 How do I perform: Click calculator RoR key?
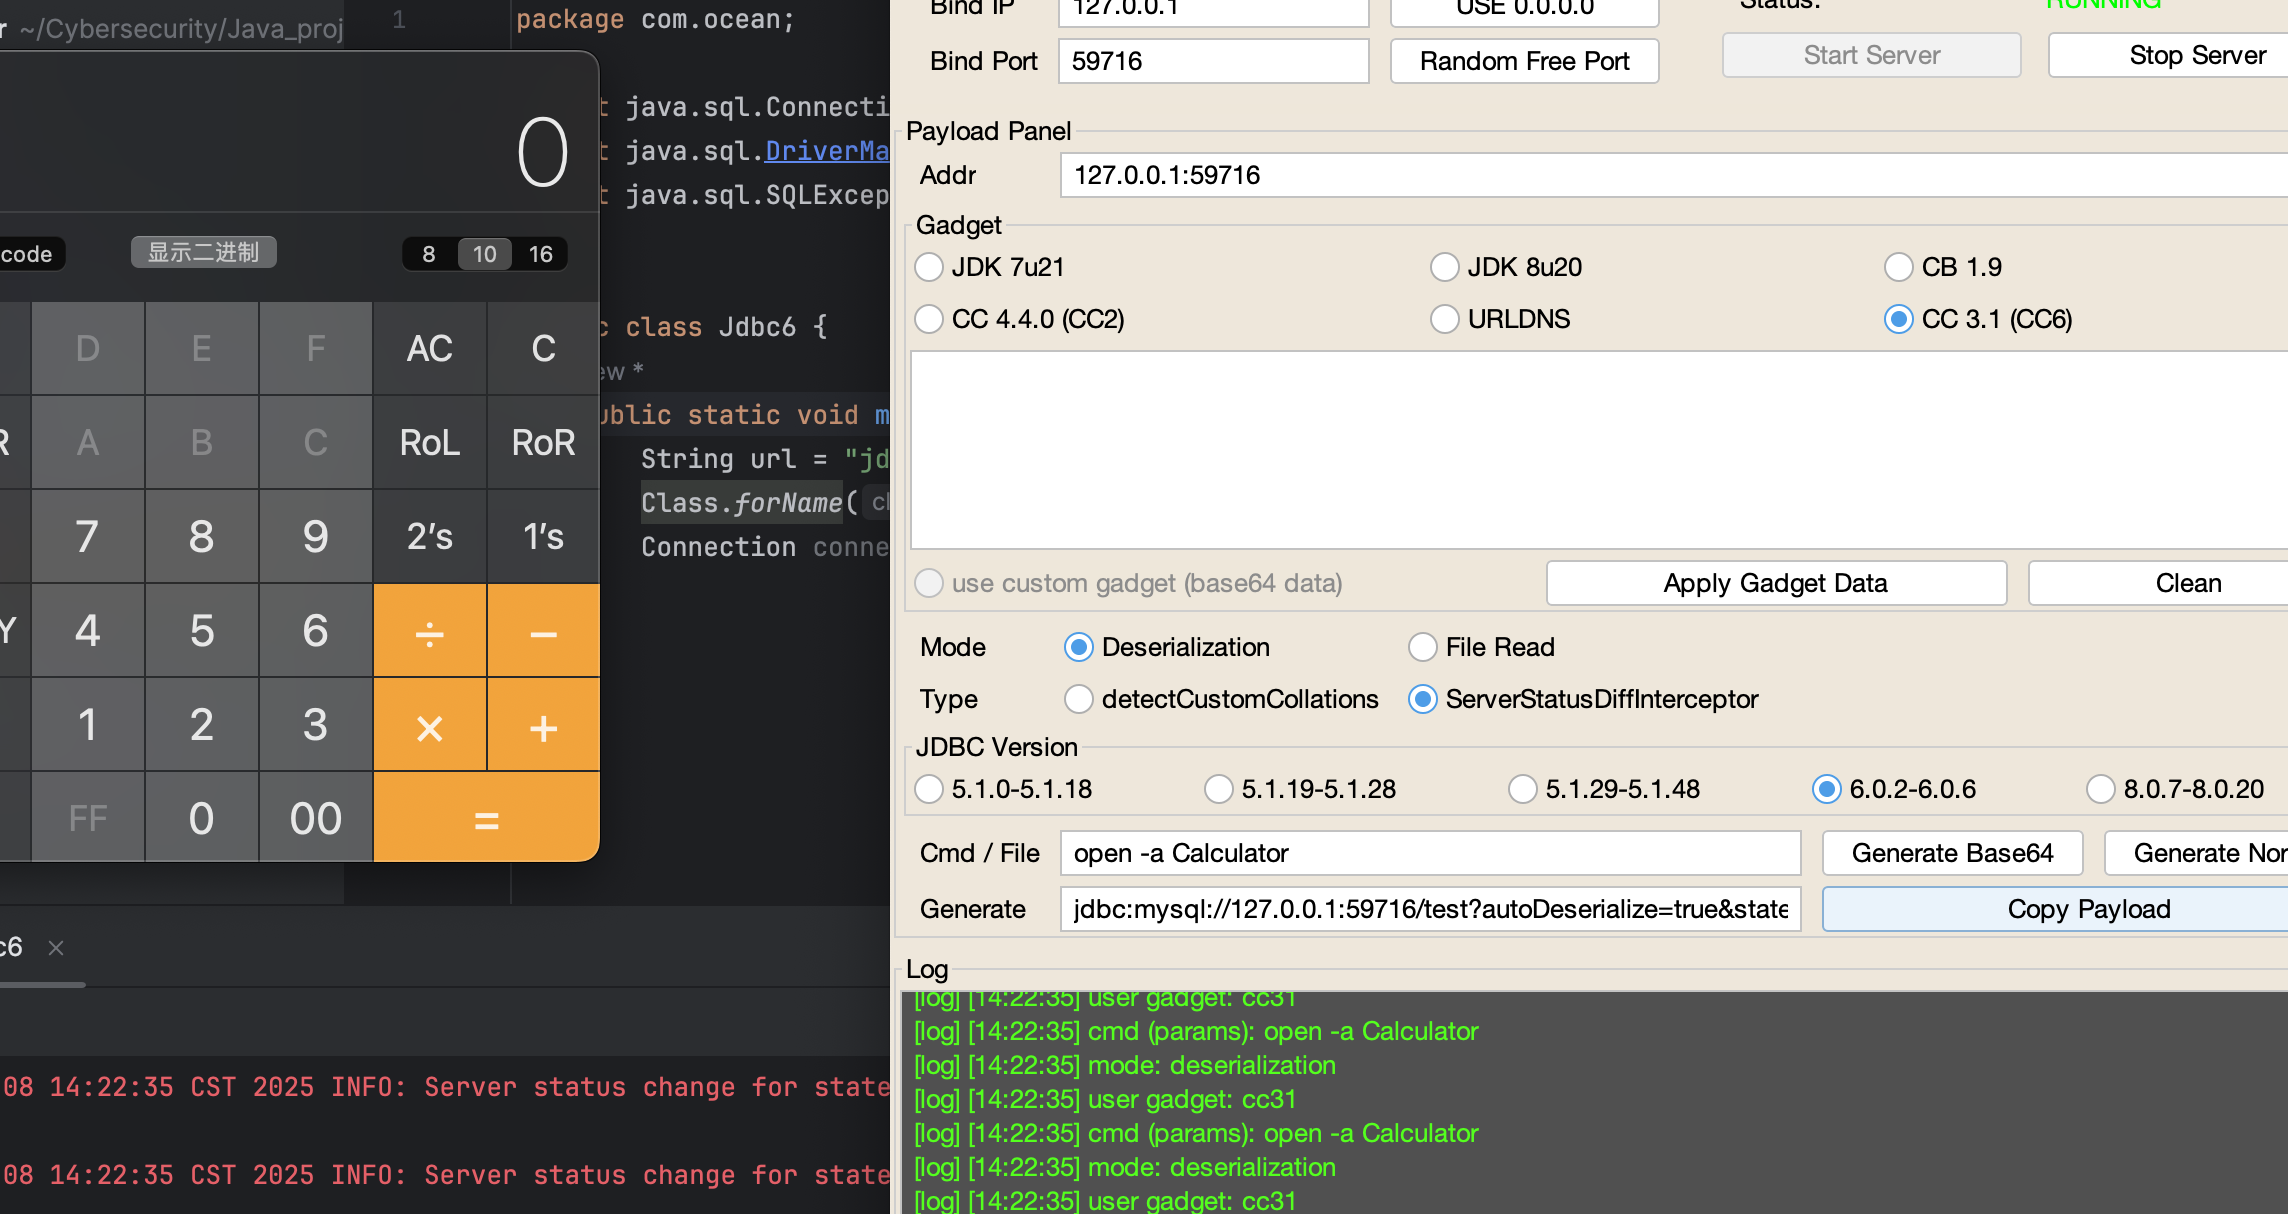tap(544, 443)
